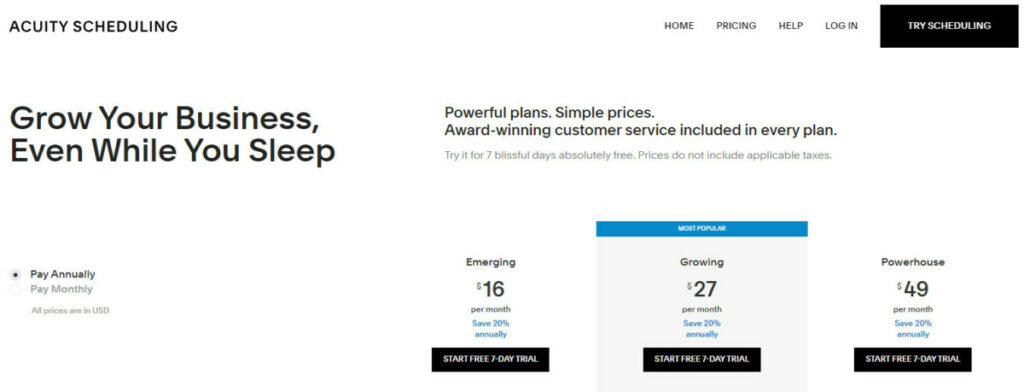This screenshot has height=392, width=1024.
Task: Select the Pay Annually radio button
Action: 16,275
